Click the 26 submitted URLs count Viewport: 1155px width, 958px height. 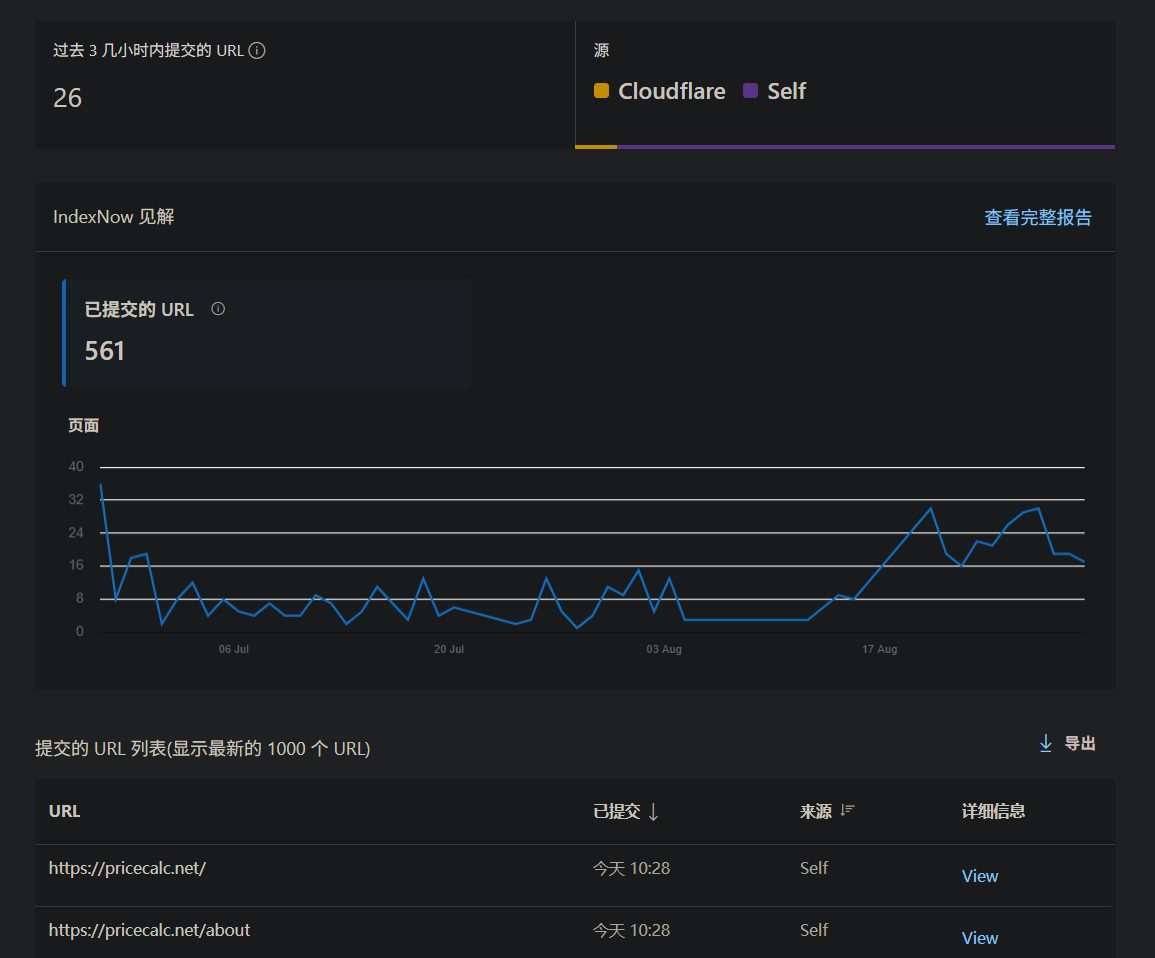(68, 98)
